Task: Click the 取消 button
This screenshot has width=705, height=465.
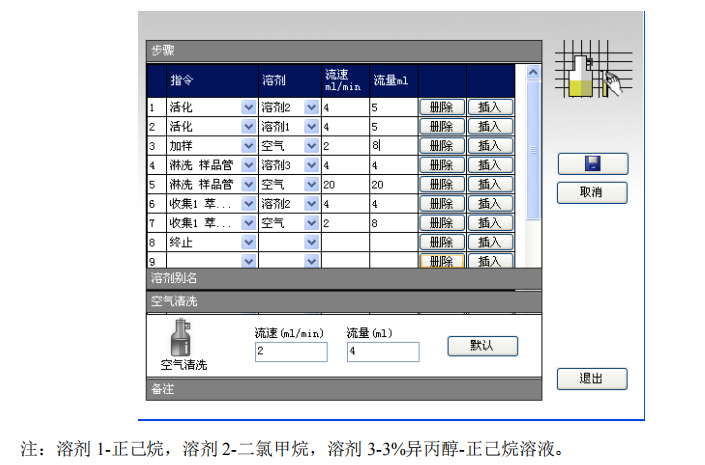Action: pos(592,192)
